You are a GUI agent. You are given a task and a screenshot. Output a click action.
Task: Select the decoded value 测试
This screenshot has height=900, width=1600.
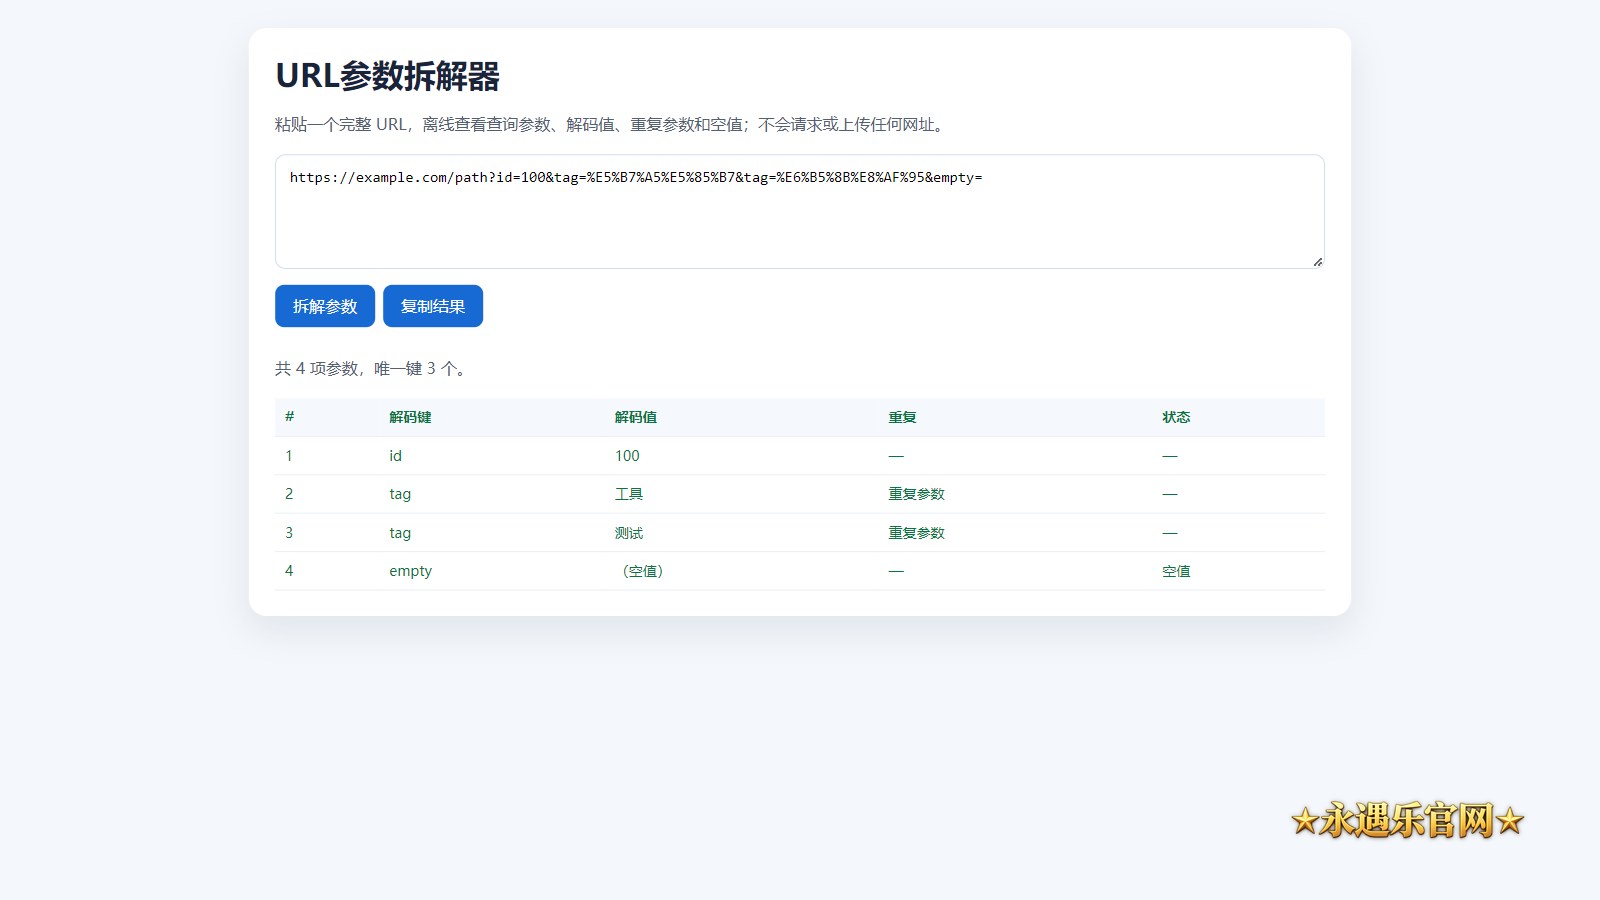(x=629, y=533)
